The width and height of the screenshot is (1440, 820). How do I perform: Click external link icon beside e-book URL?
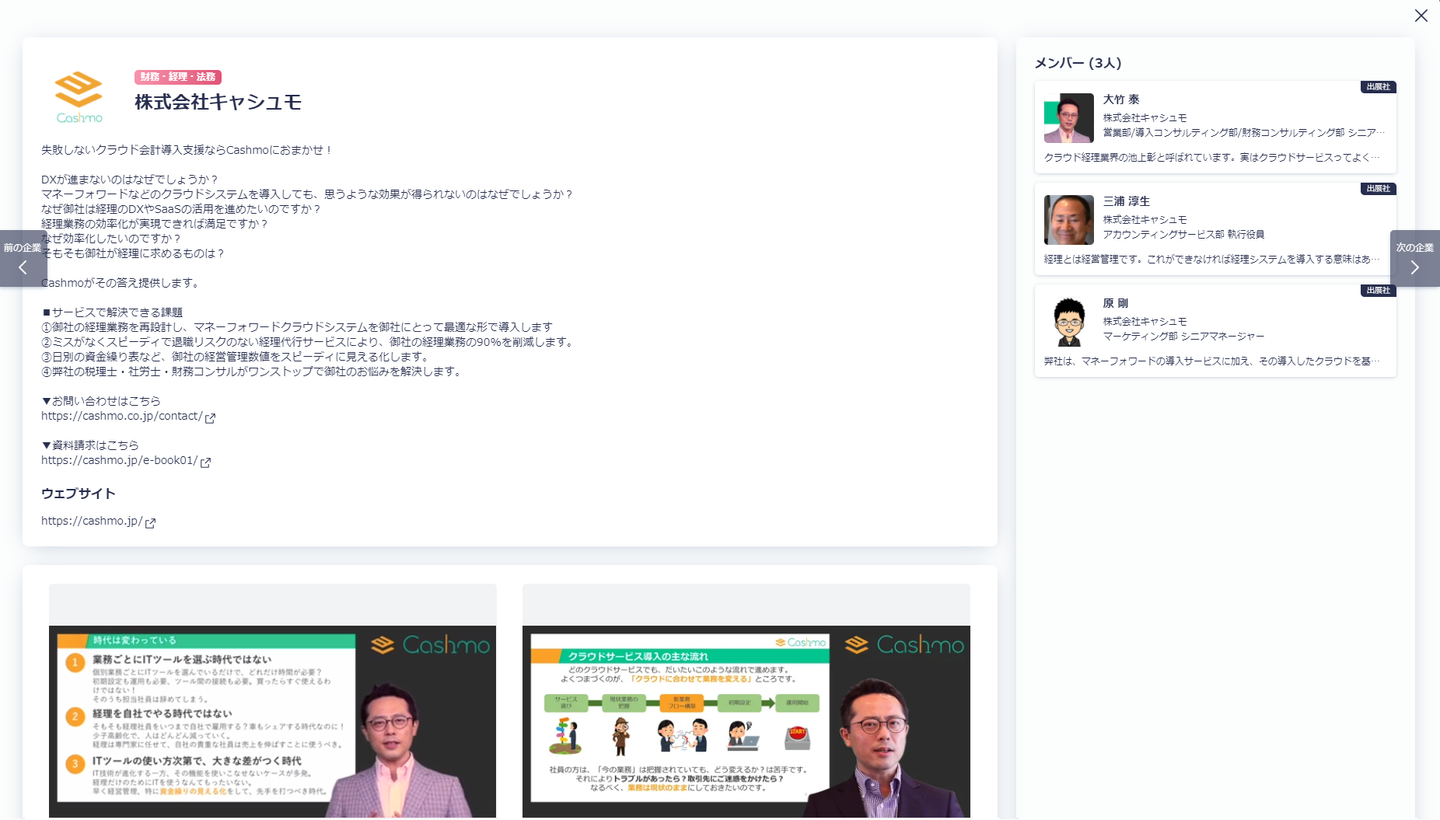click(x=205, y=462)
